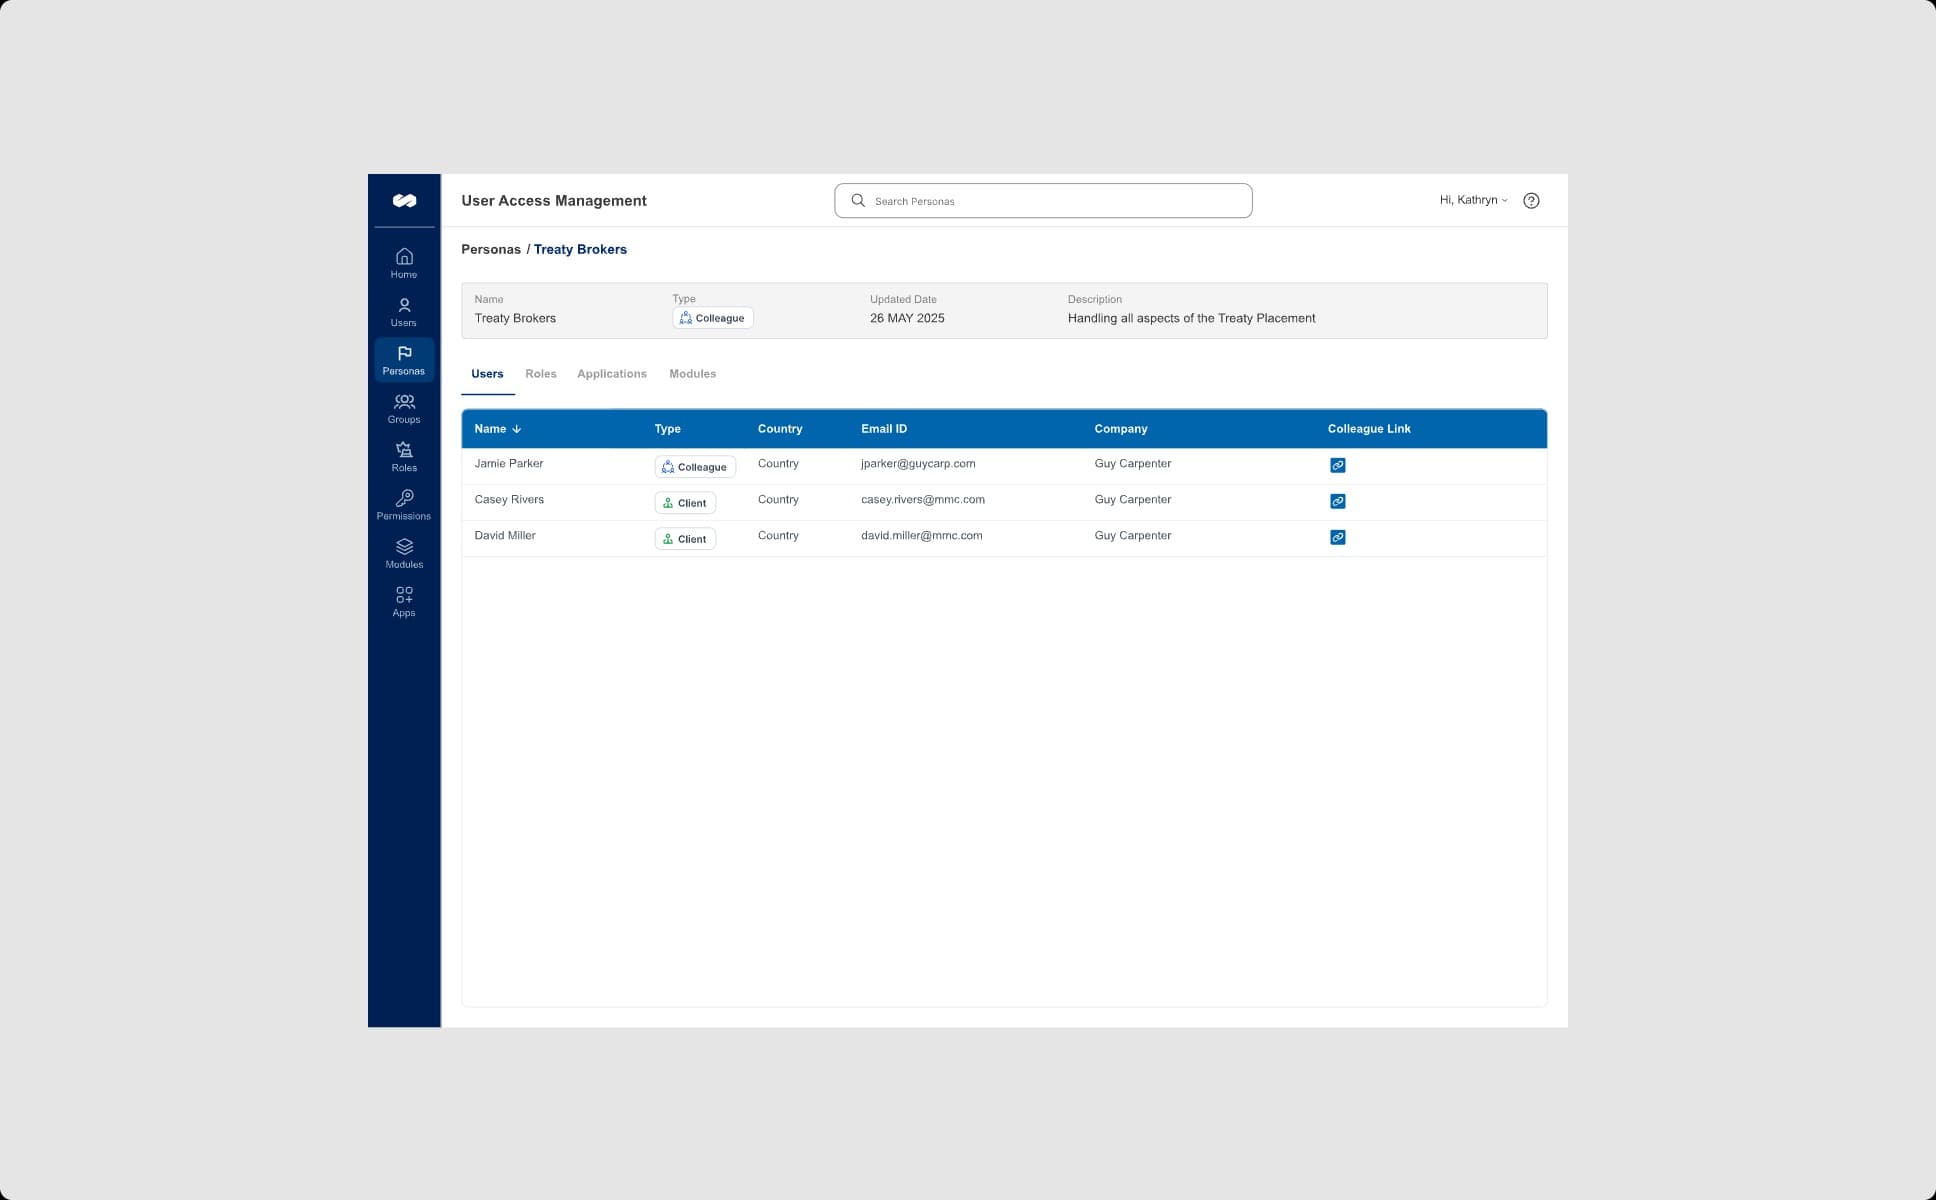Viewport: 1936px width, 1200px height.
Task: Click the Country column header
Action: coord(780,429)
